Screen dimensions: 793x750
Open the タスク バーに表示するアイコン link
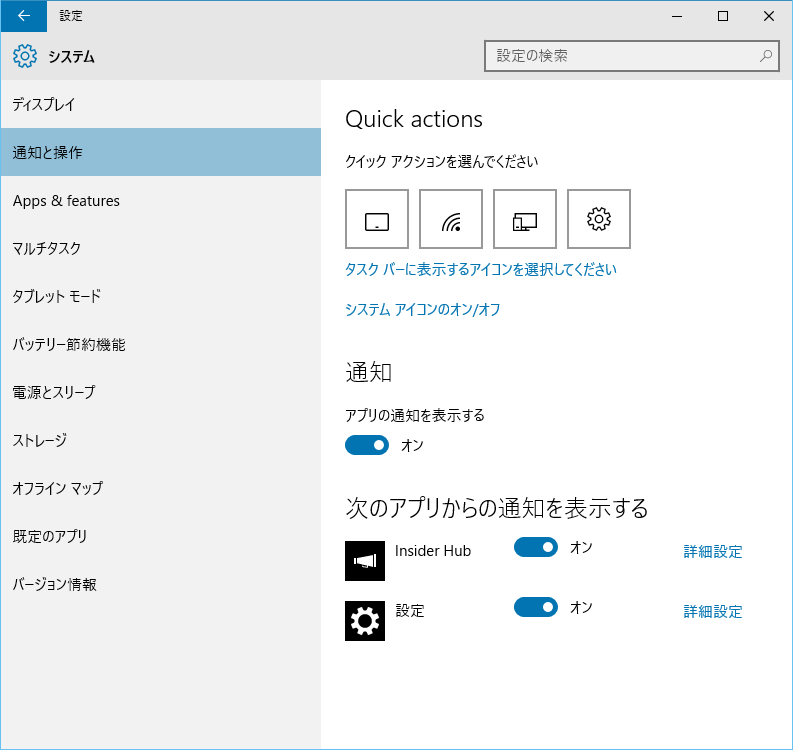tap(480, 269)
